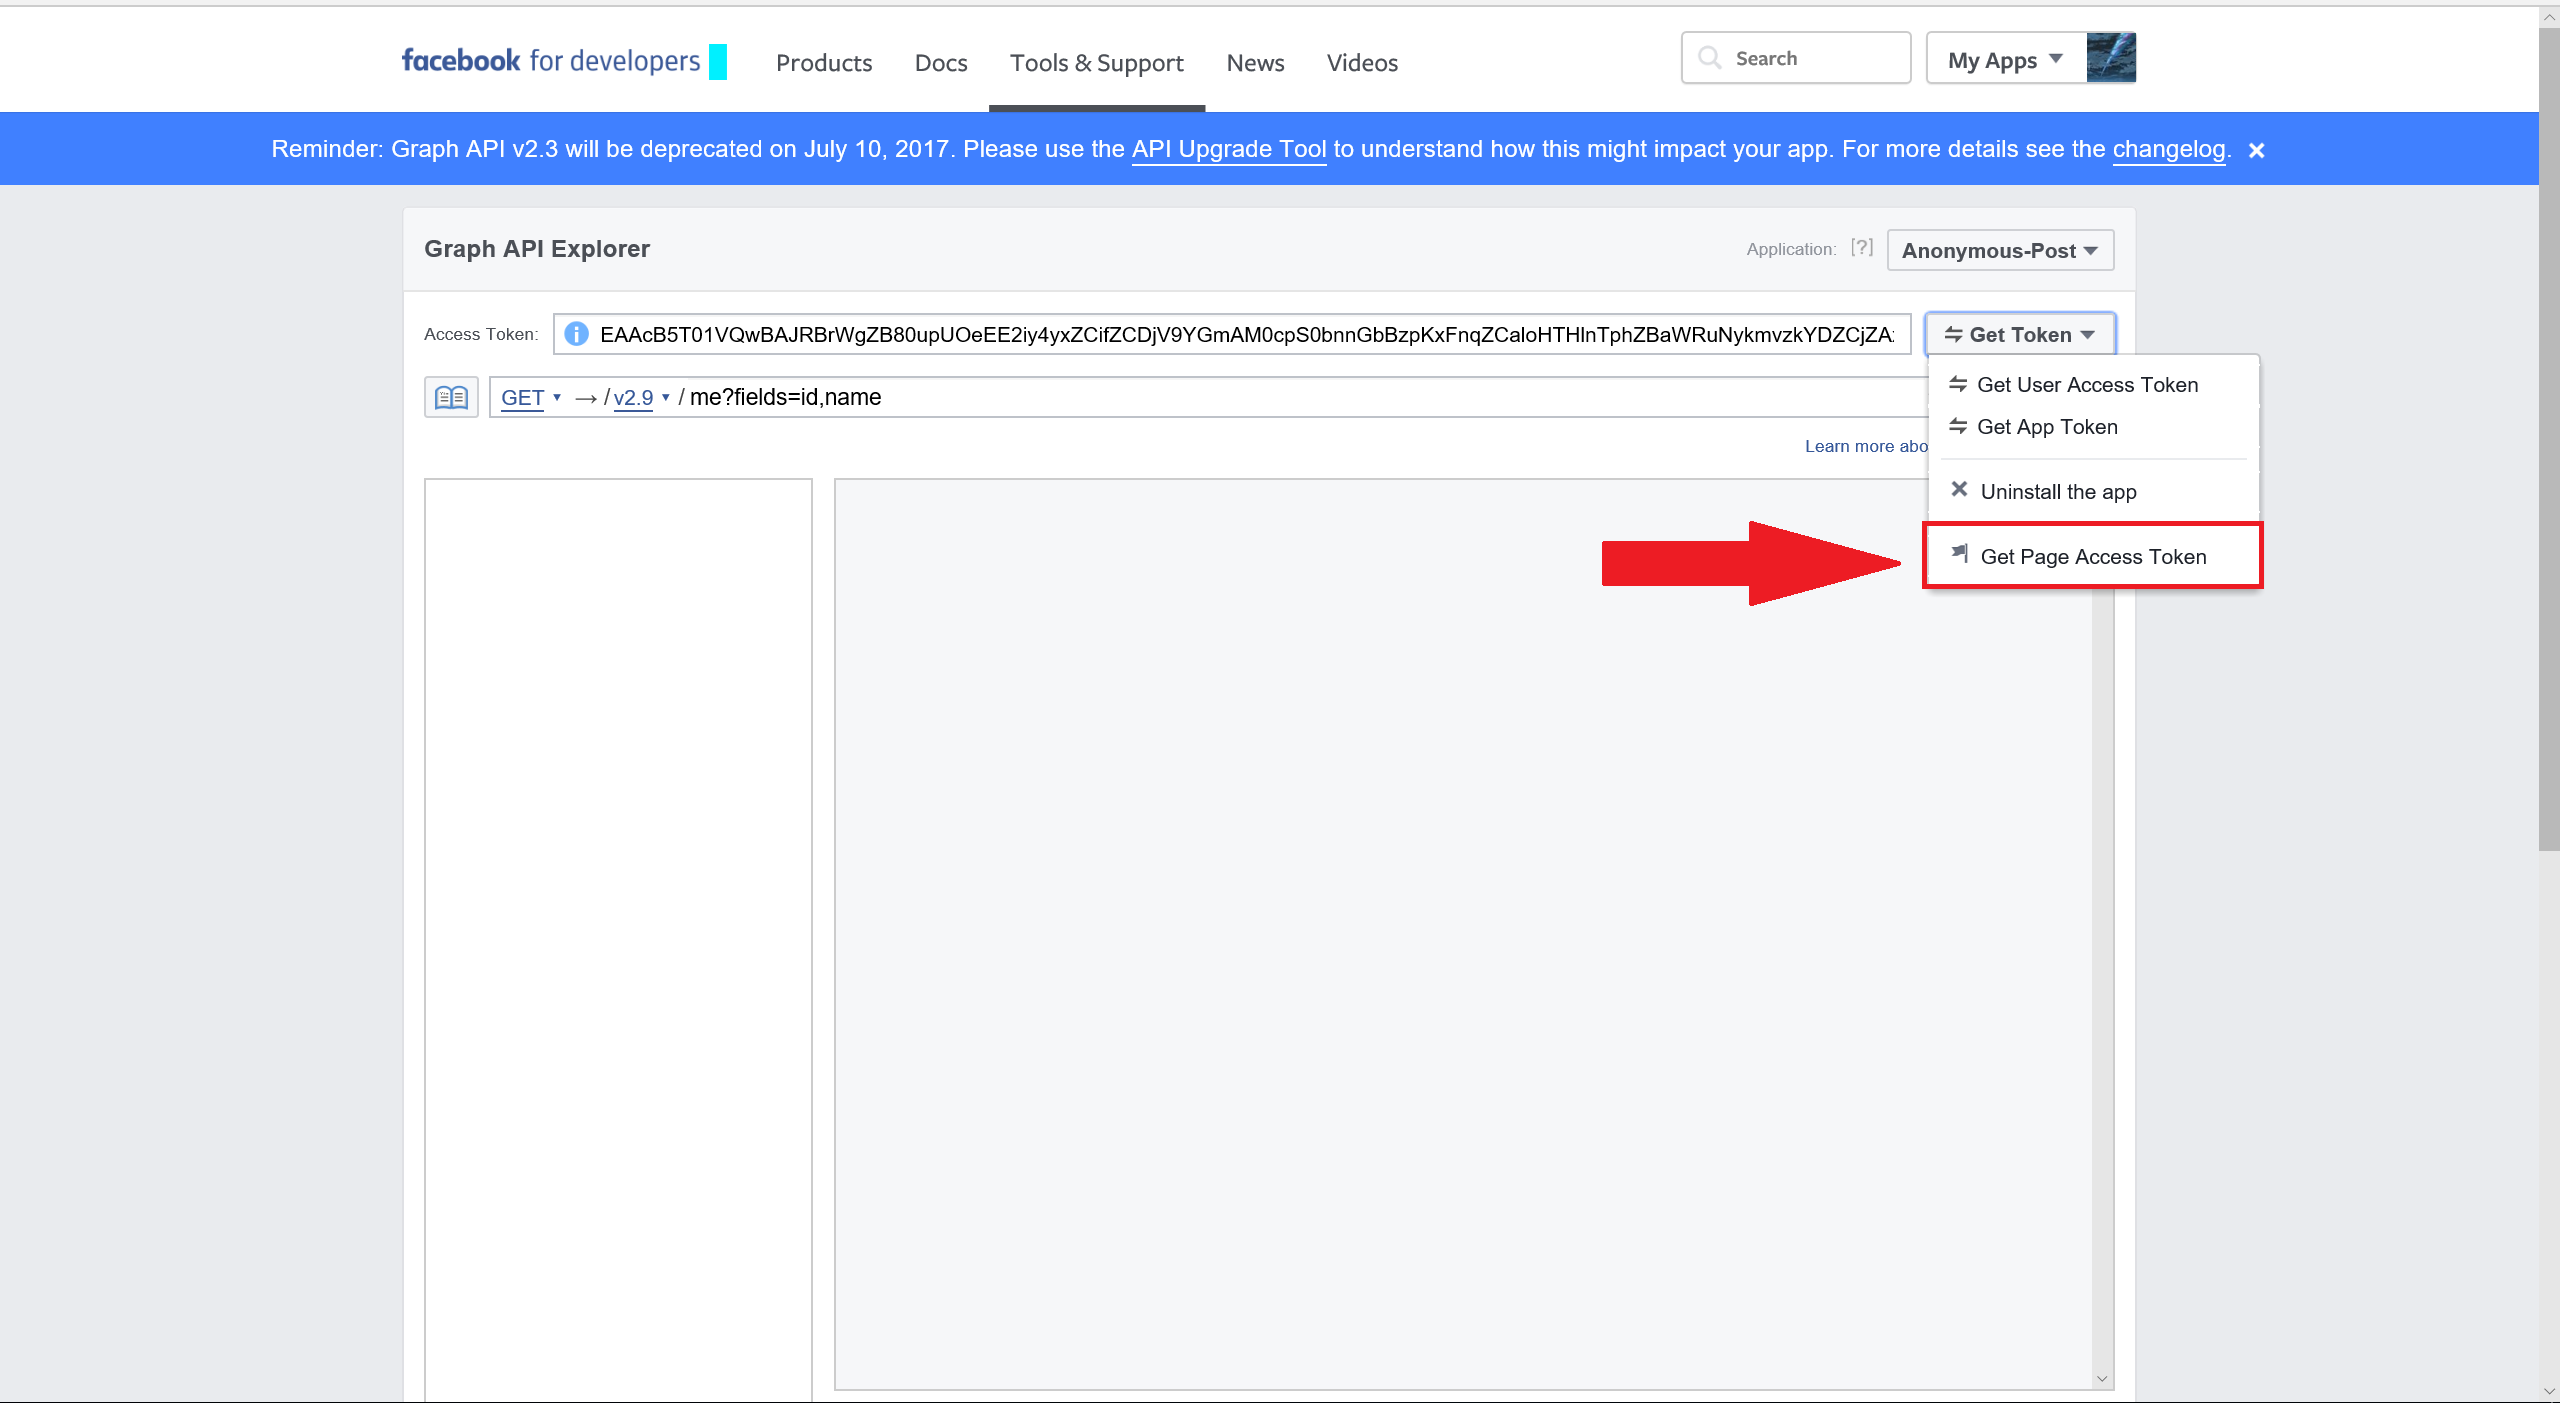Select Get User Access Token
Viewport: 2560px width, 1403px height.
pos(2087,385)
